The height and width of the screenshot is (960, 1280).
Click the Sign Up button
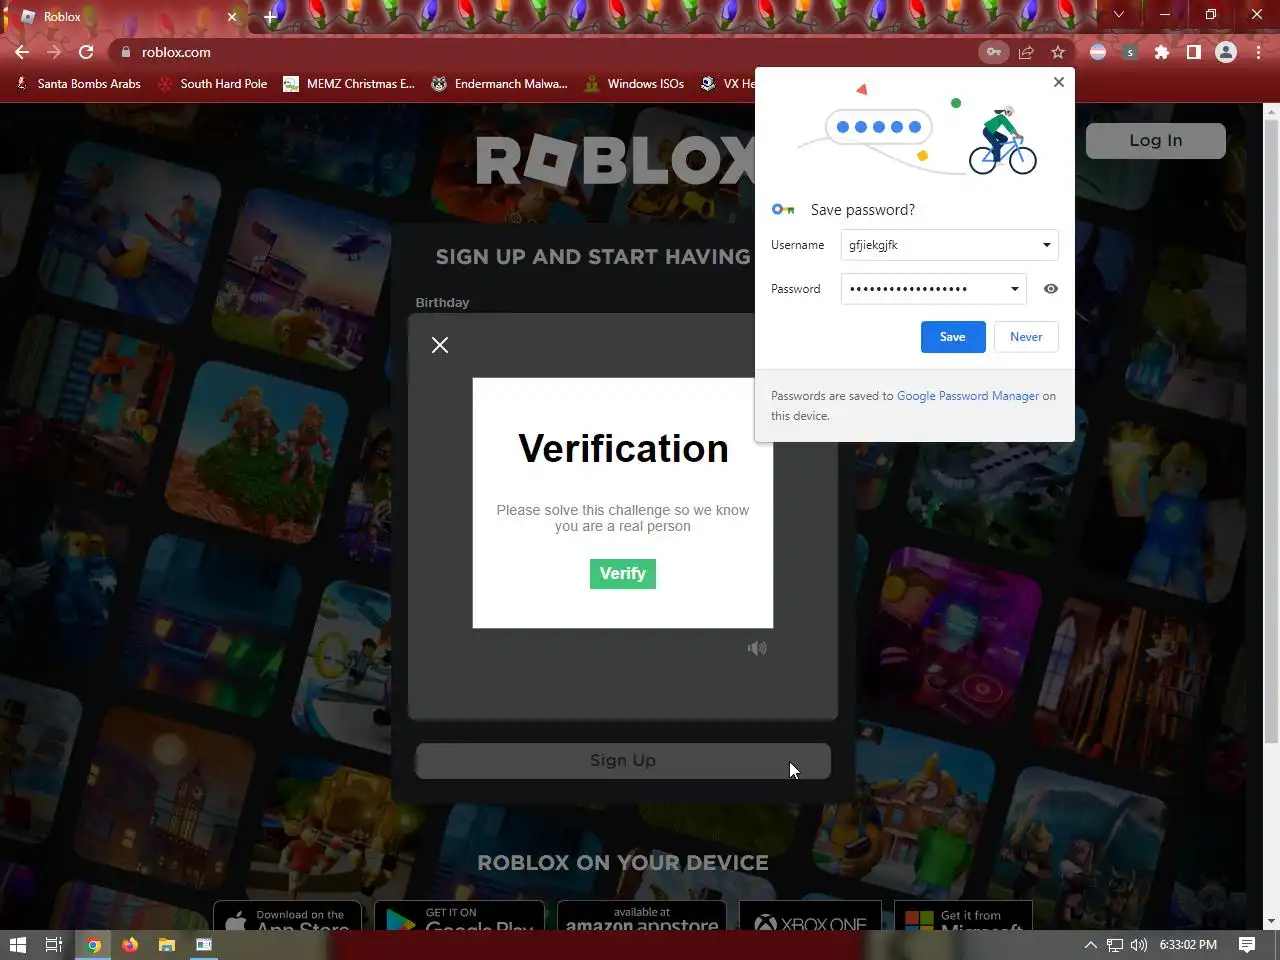pyautogui.click(x=622, y=761)
